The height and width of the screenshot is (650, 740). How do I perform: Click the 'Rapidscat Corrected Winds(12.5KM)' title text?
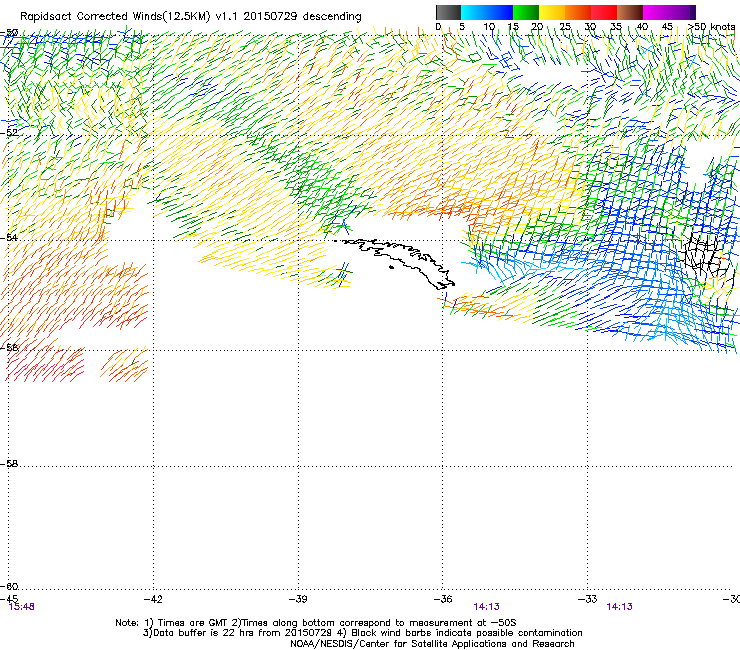click(115, 17)
